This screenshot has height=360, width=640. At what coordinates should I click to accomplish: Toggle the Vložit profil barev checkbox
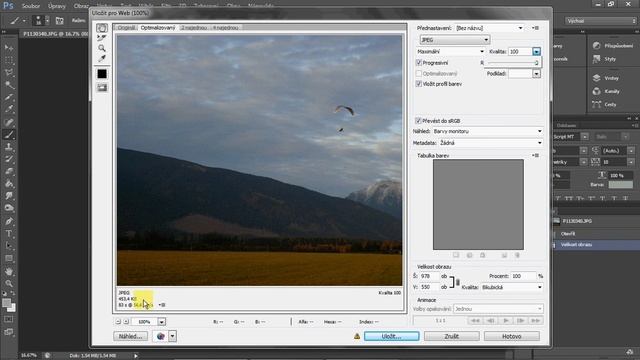coord(418,84)
